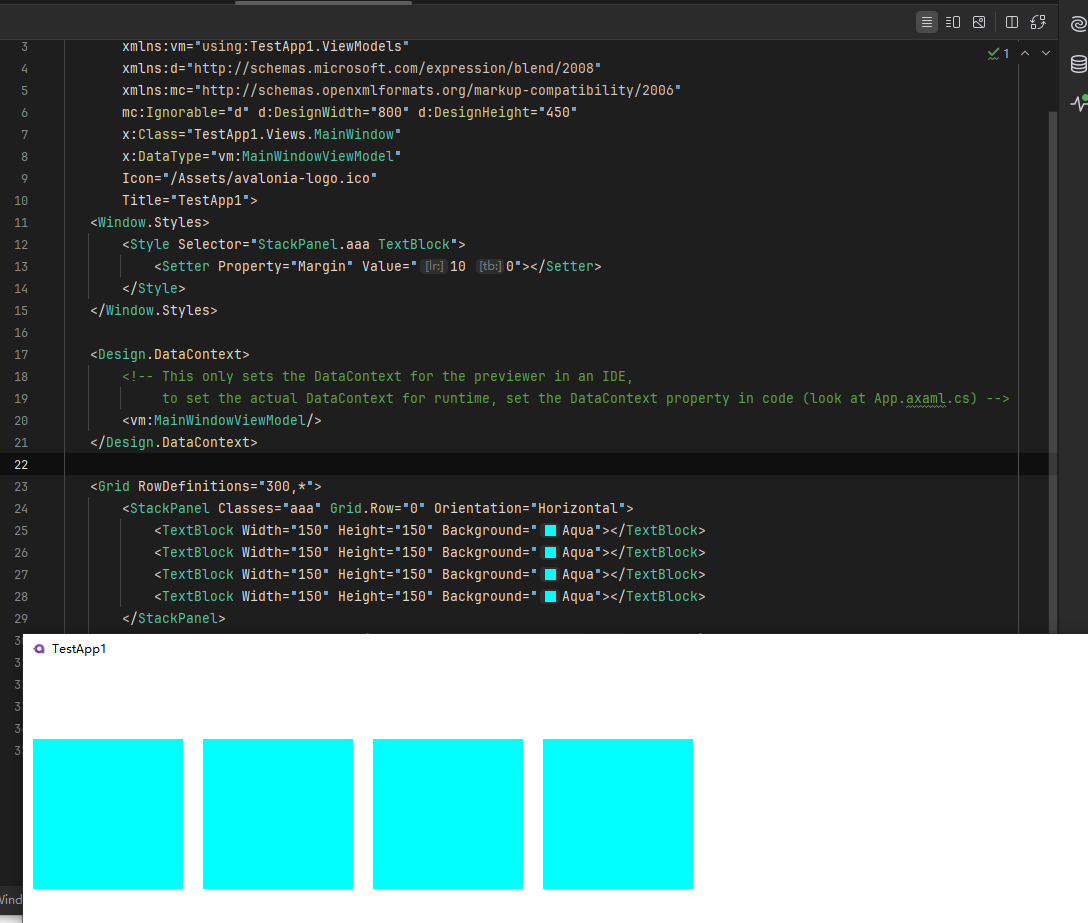Viewport: 1088px width, 923px height.
Task: Switch to preview-only view mode
Action: click(x=979, y=22)
